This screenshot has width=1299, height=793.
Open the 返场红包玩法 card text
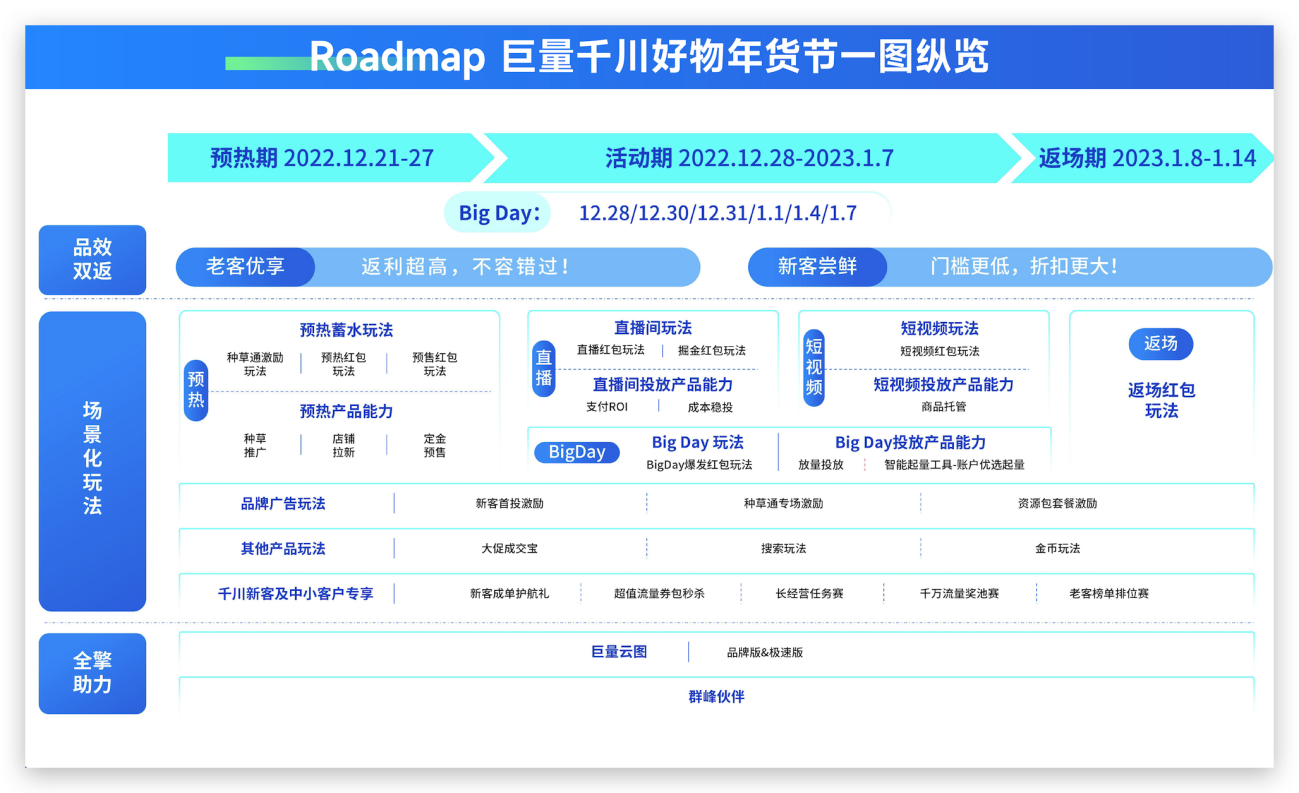(x=1161, y=400)
